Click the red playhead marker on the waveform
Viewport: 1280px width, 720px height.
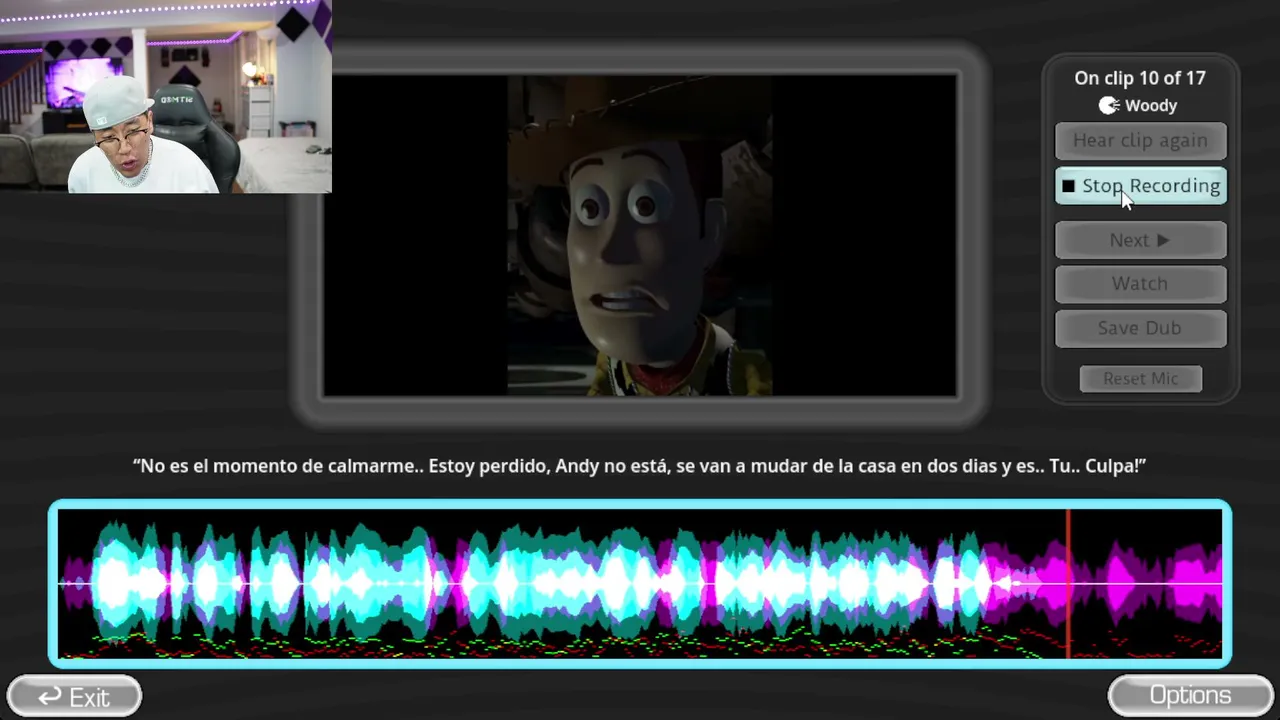[x=1068, y=584]
